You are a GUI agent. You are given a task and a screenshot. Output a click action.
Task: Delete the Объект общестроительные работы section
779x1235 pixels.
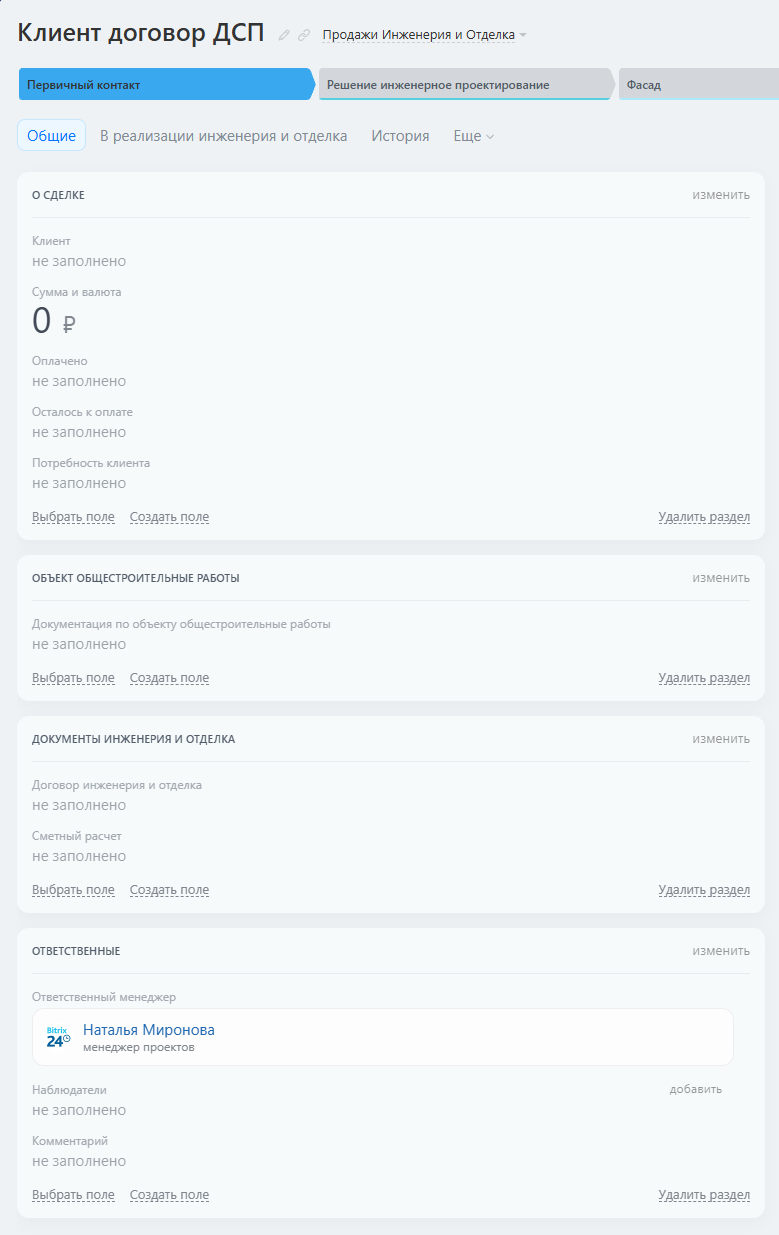click(x=704, y=678)
